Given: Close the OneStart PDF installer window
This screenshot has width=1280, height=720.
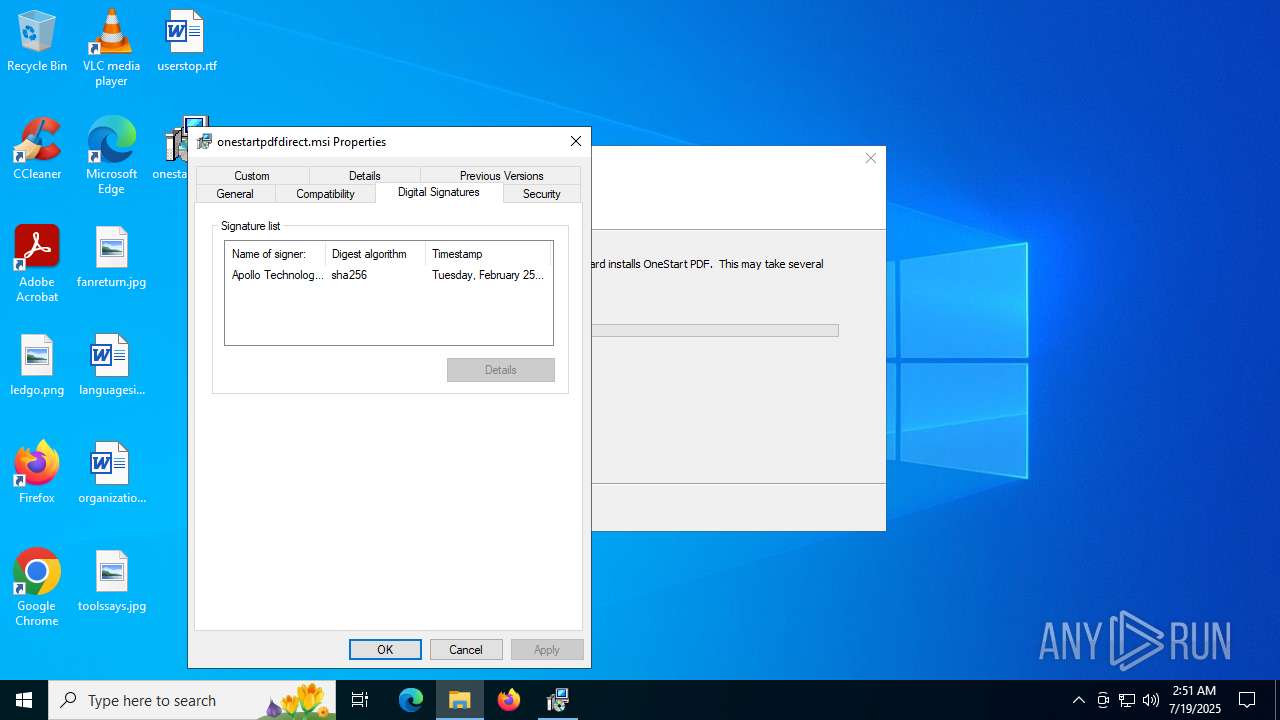Looking at the screenshot, I should click(x=870, y=158).
